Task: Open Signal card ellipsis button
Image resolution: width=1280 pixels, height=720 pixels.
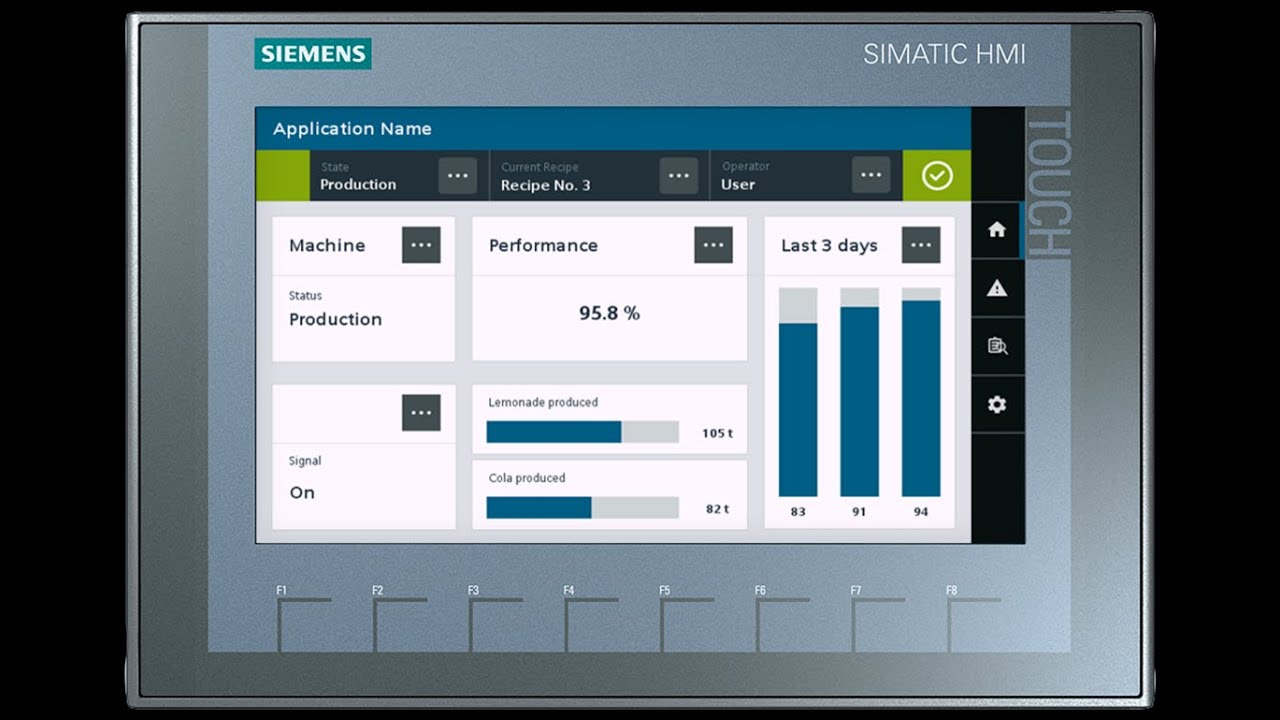Action: (x=421, y=412)
